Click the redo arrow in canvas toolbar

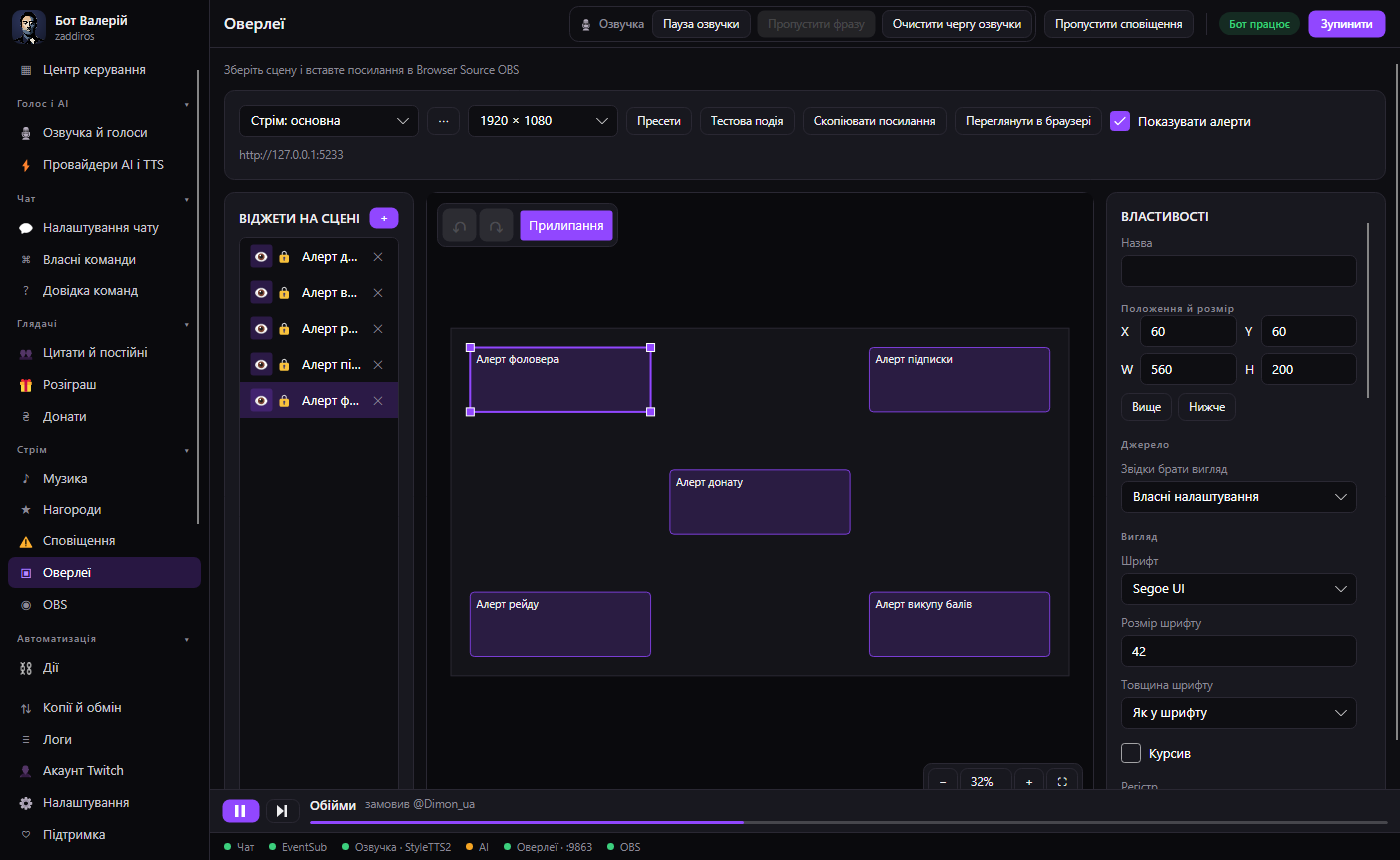coord(496,226)
